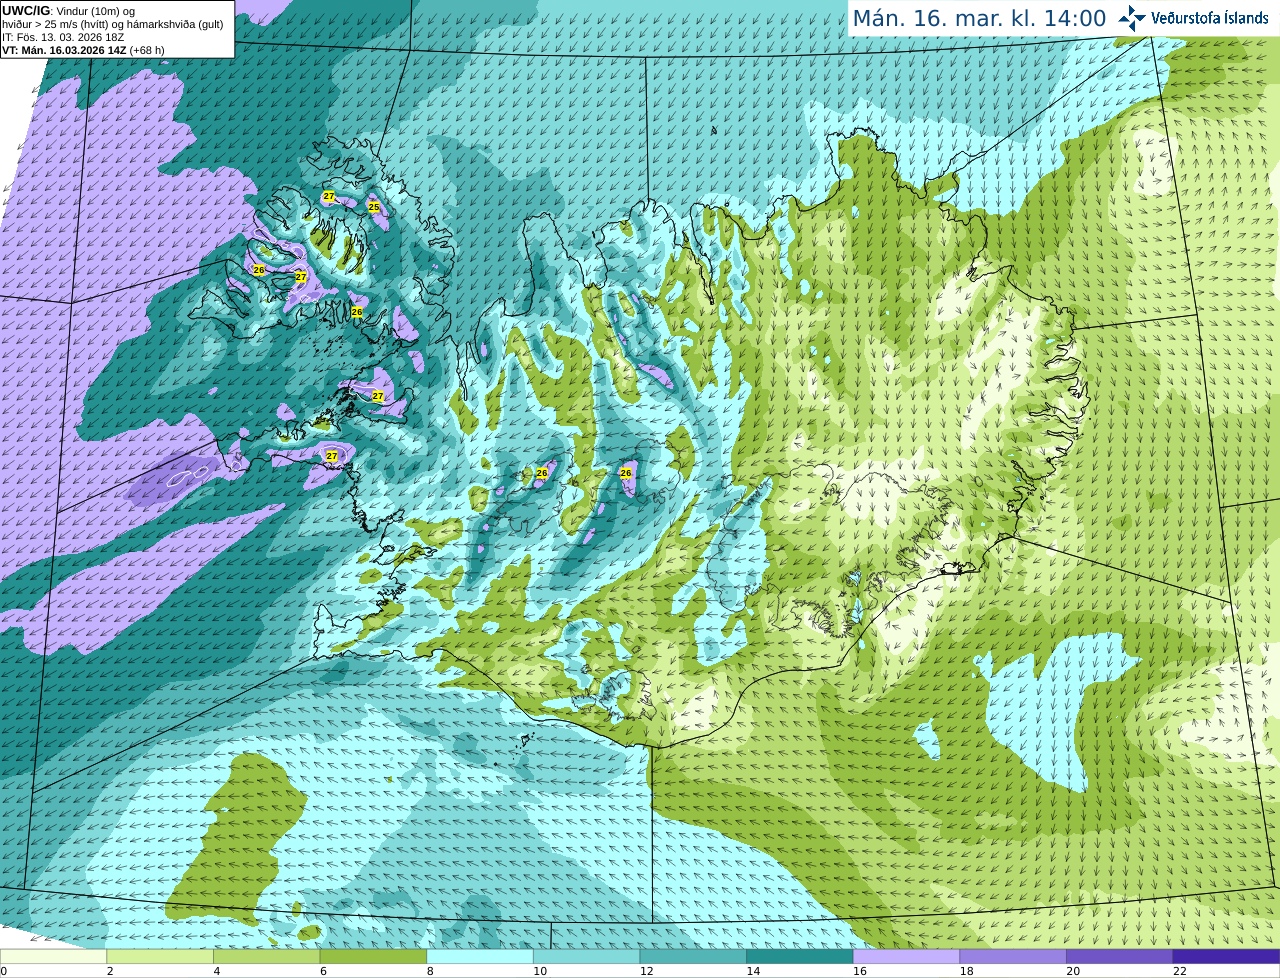Pick the 12–14 m/s teal swatch
1280x978 pixels.
tap(693, 957)
